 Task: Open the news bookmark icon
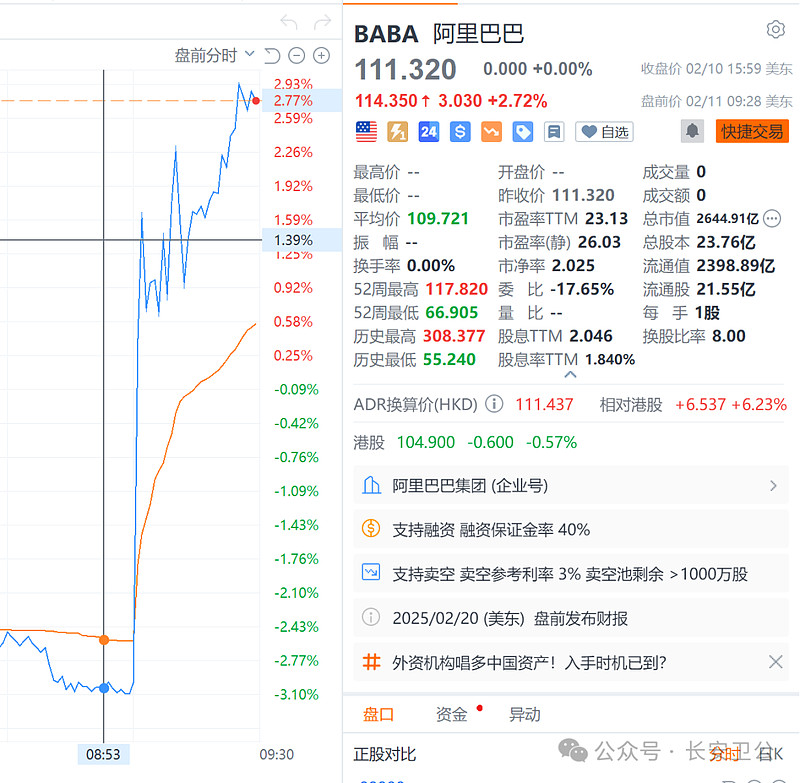552,131
